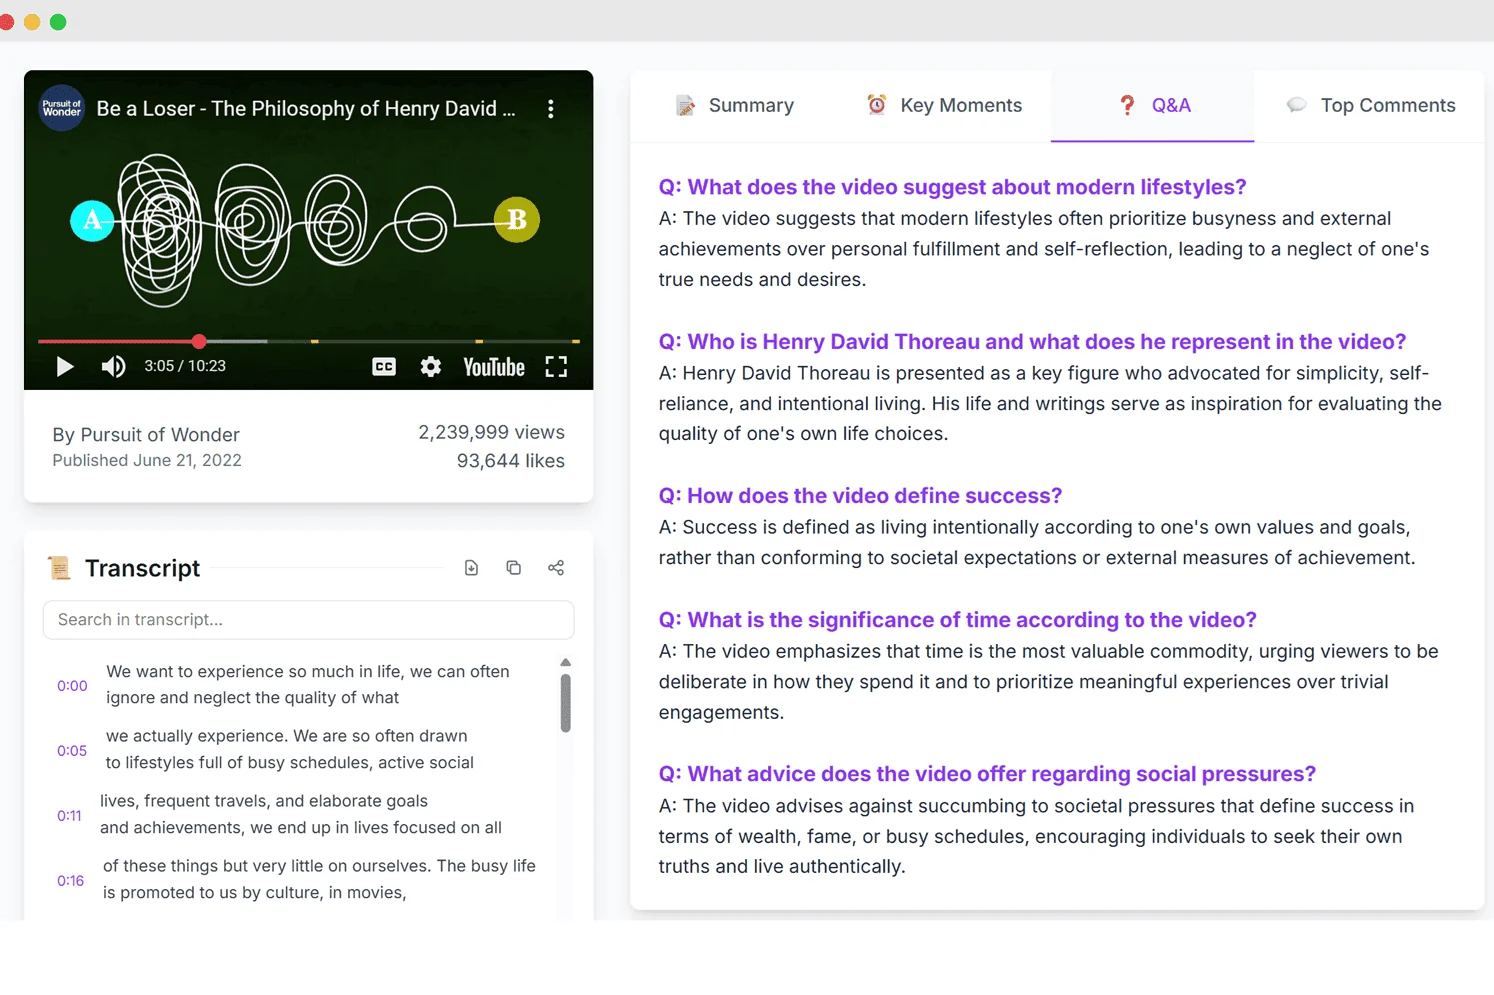
Task: Click the question about modern lifestyles
Action: point(952,187)
